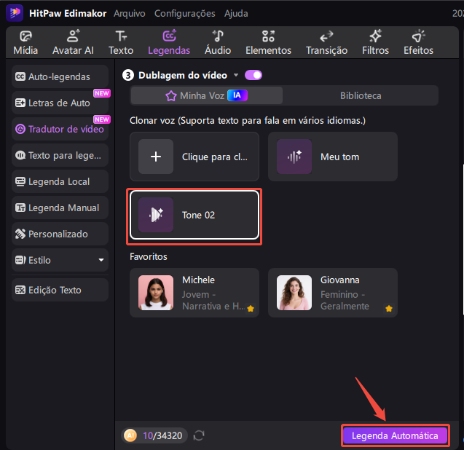464x450 pixels.
Task: Click Michele's portrait thumbnail
Action: [x=156, y=293]
